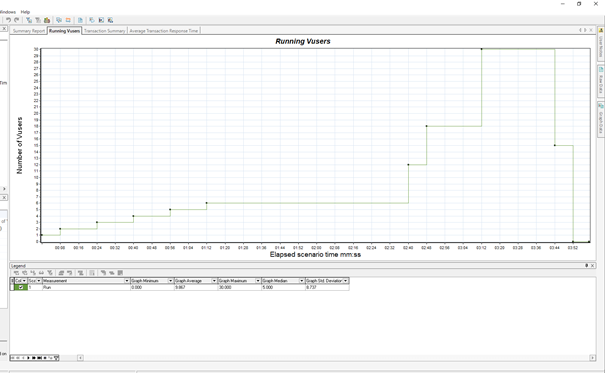This screenshot has height=373, width=605.
Task: Open the Graph Average column filter dropdown
Action: click(x=214, y=281)
